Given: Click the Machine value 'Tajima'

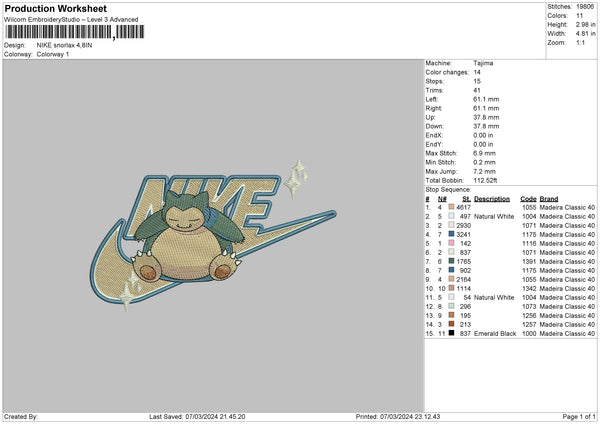Looking at the screenshot, I should click(483, 63).
